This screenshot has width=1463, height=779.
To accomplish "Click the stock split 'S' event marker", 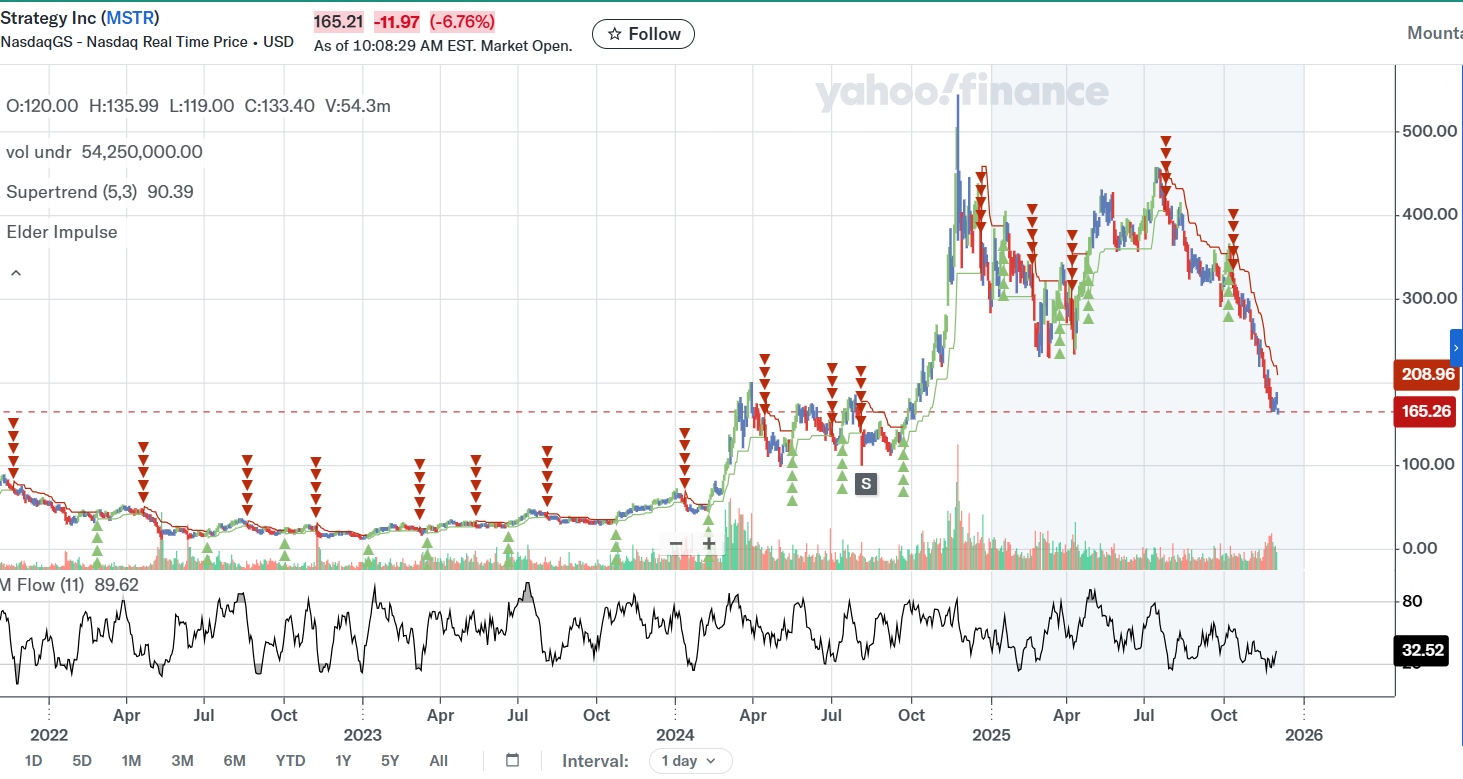I will pyautogui.click(x=866, y=484).
